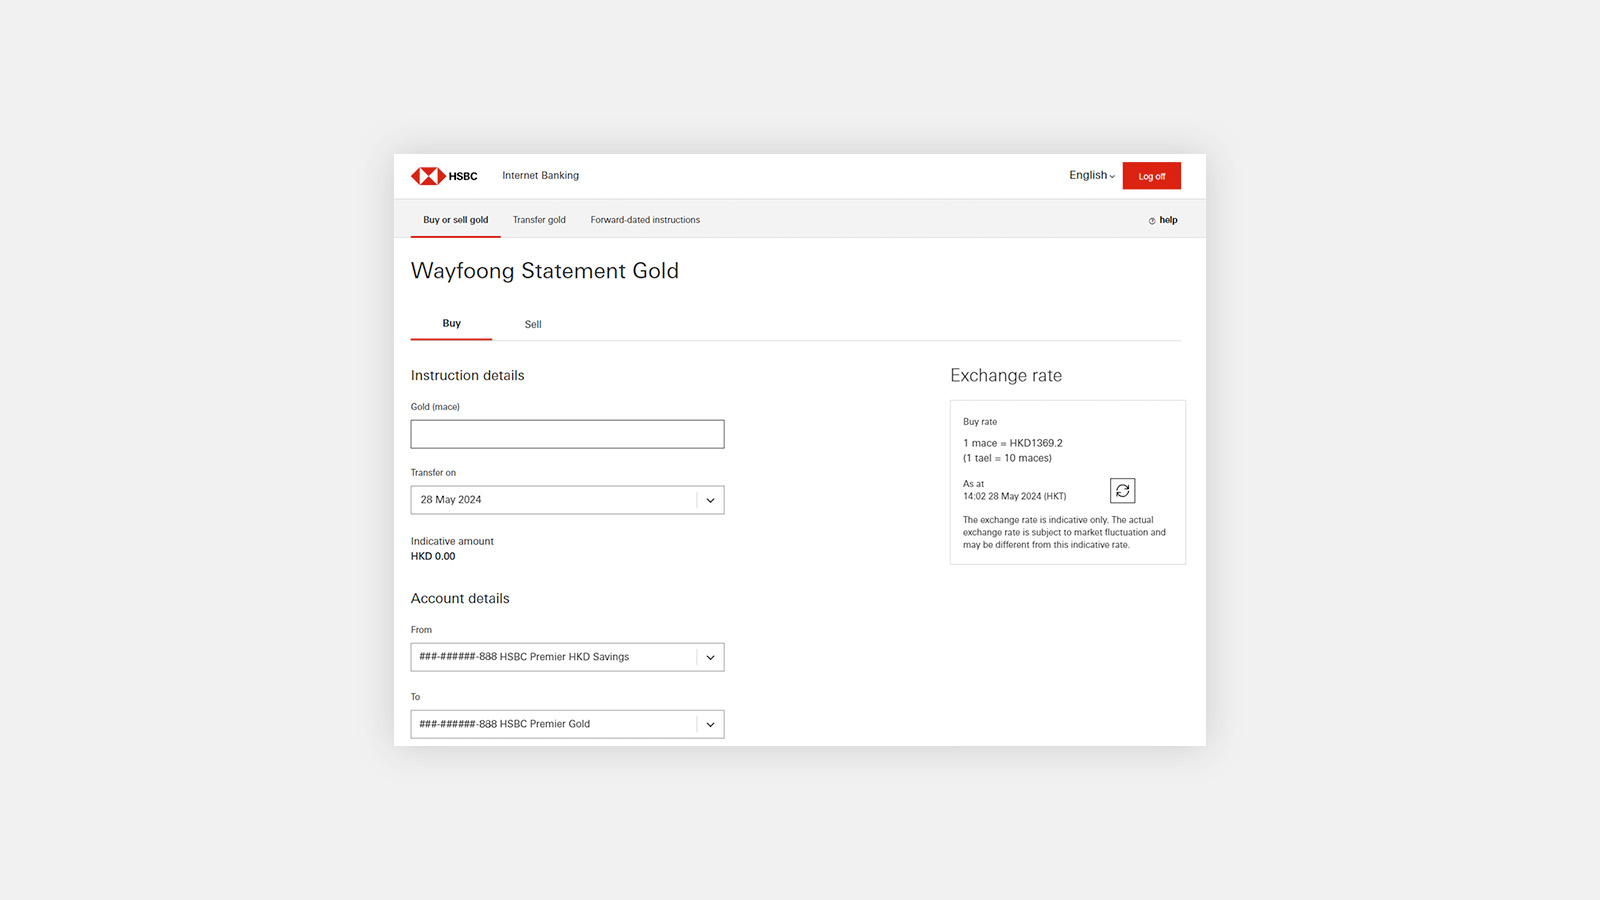Click the 1 mace = HKD1369.2 rate
This screenshot has width=1600, height=900.
tap(1013, 443)
